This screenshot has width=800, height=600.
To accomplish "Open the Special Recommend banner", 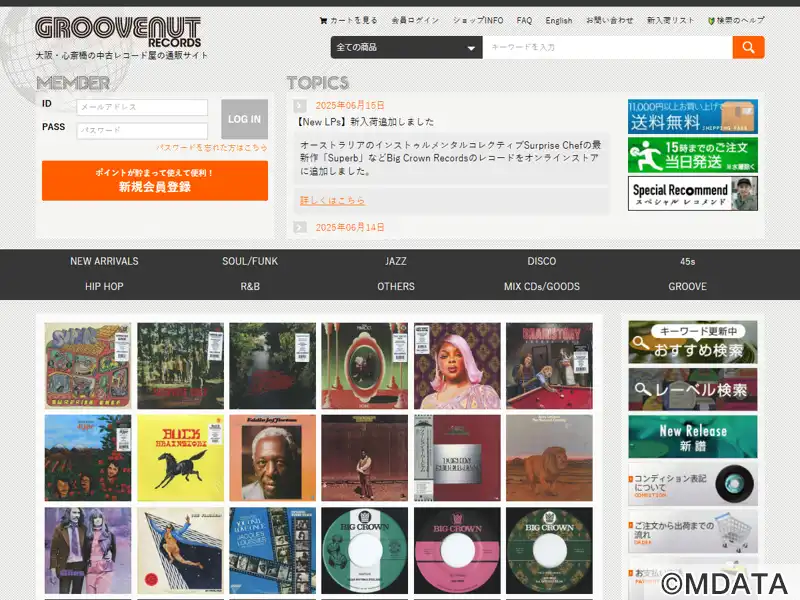I will [692, 193].
